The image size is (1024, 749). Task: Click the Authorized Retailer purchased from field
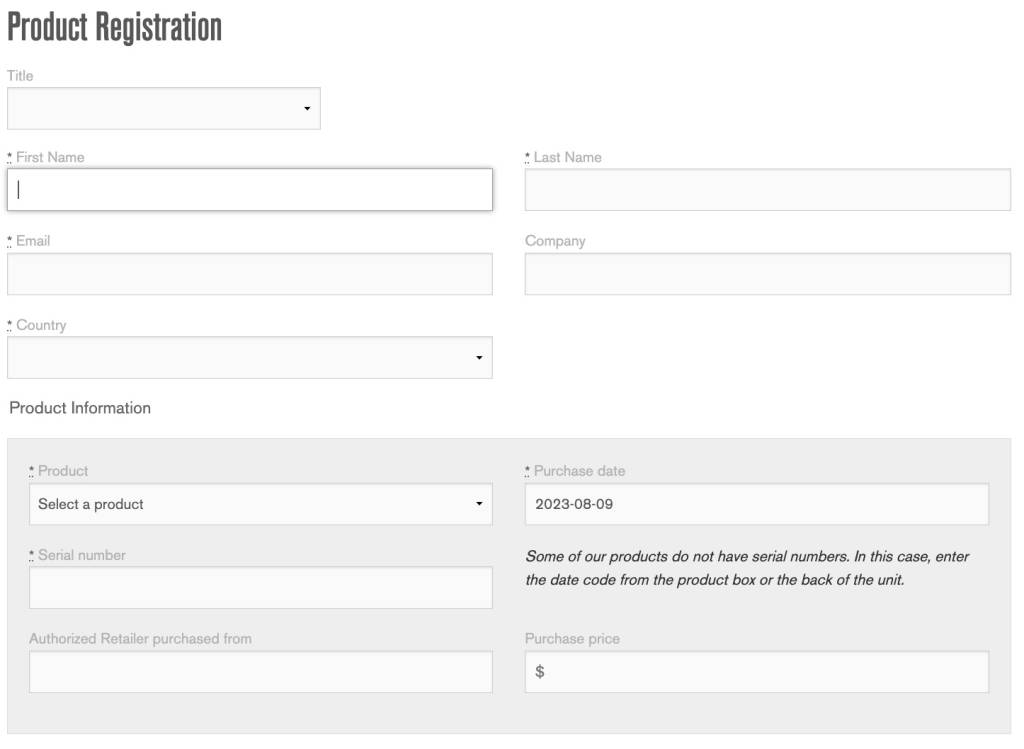[x=260, y=672]
